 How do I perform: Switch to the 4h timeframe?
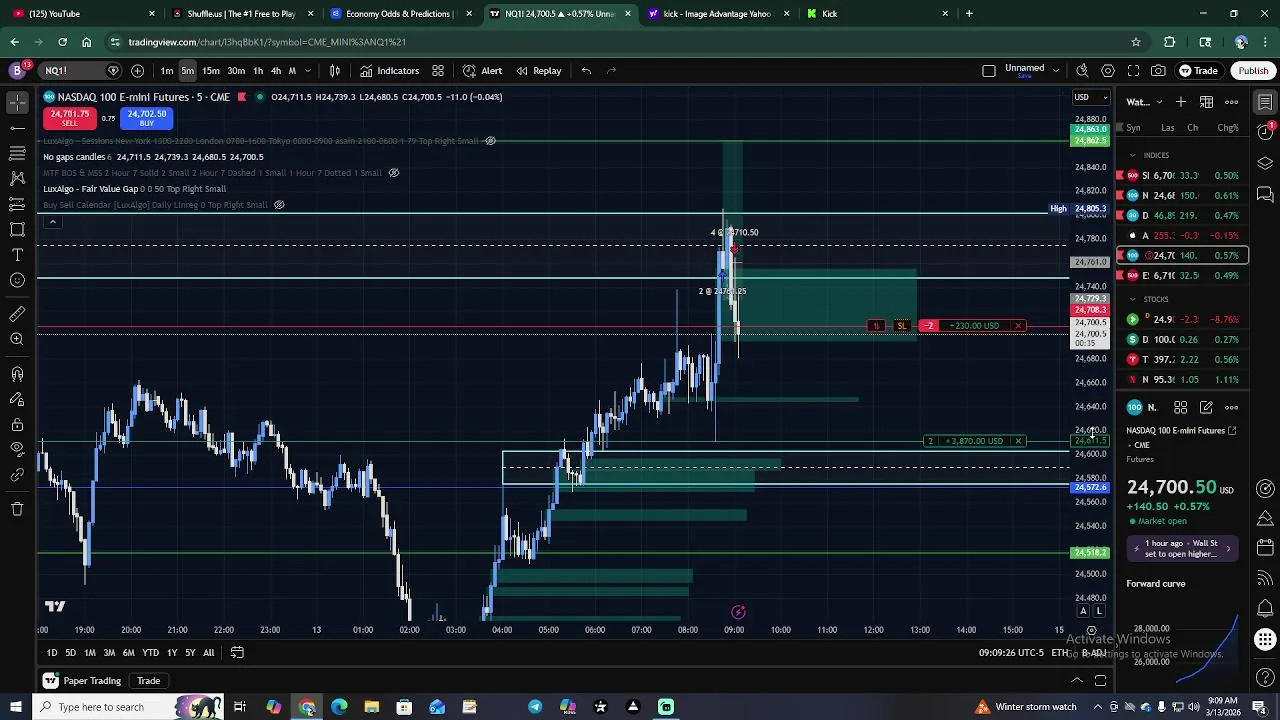[x=275, y=71]
